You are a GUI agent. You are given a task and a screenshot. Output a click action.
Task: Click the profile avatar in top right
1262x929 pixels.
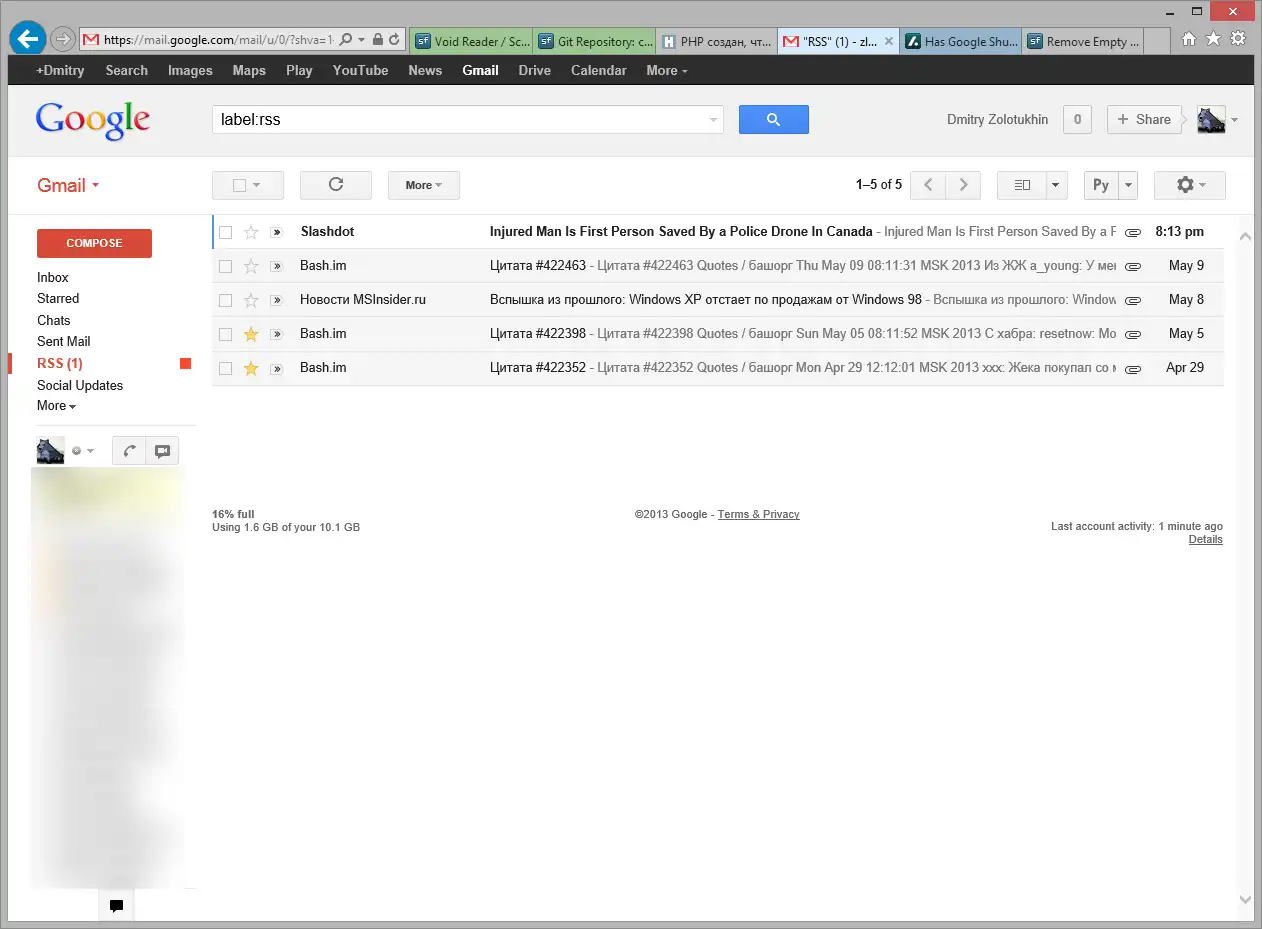pyautogui.click(x=1211, y=119)
